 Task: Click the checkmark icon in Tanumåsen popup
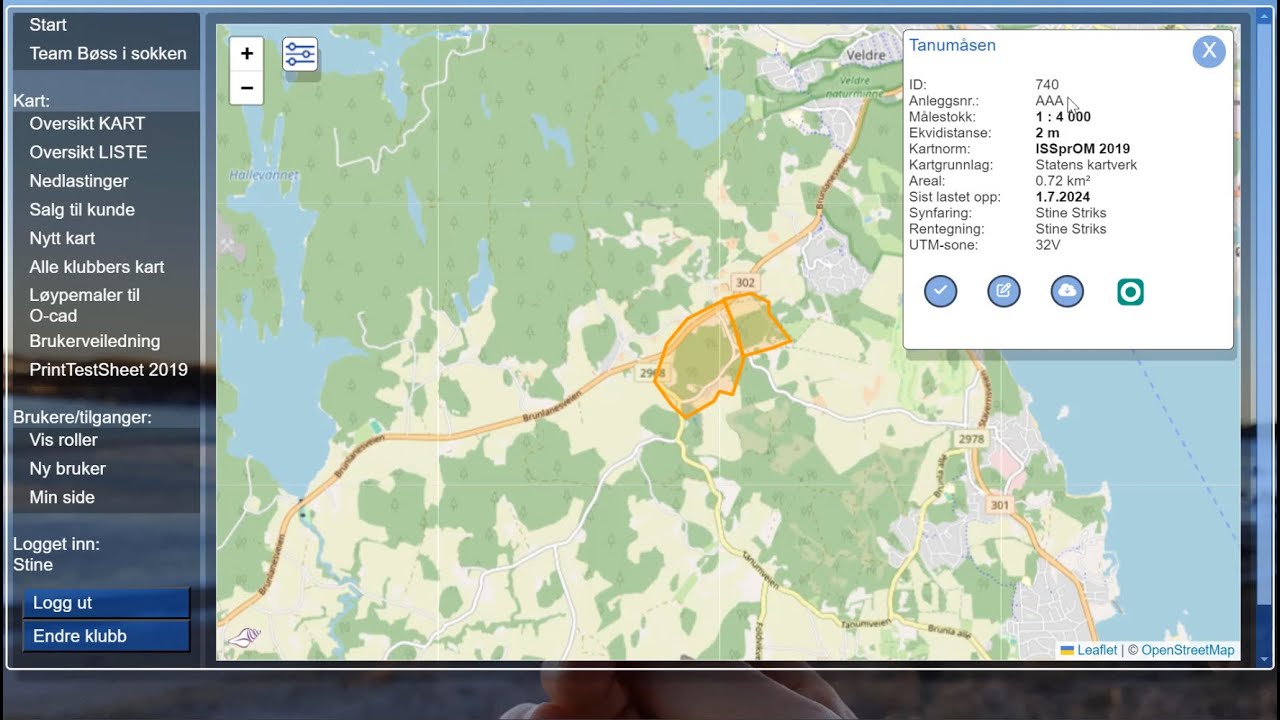coord(941,291)
